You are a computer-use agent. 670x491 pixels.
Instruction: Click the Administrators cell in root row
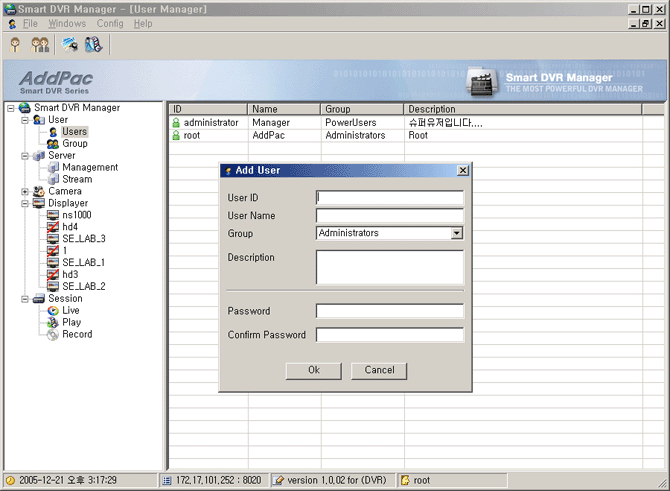[355, 135]
